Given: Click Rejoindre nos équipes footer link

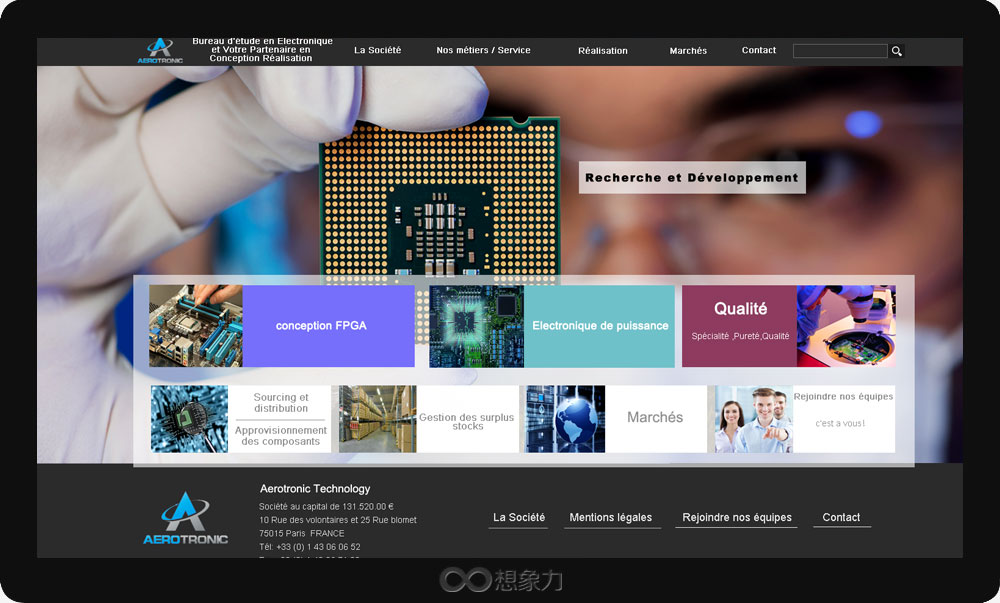Looking at the screenshot, I should click(x=737, y=518).
